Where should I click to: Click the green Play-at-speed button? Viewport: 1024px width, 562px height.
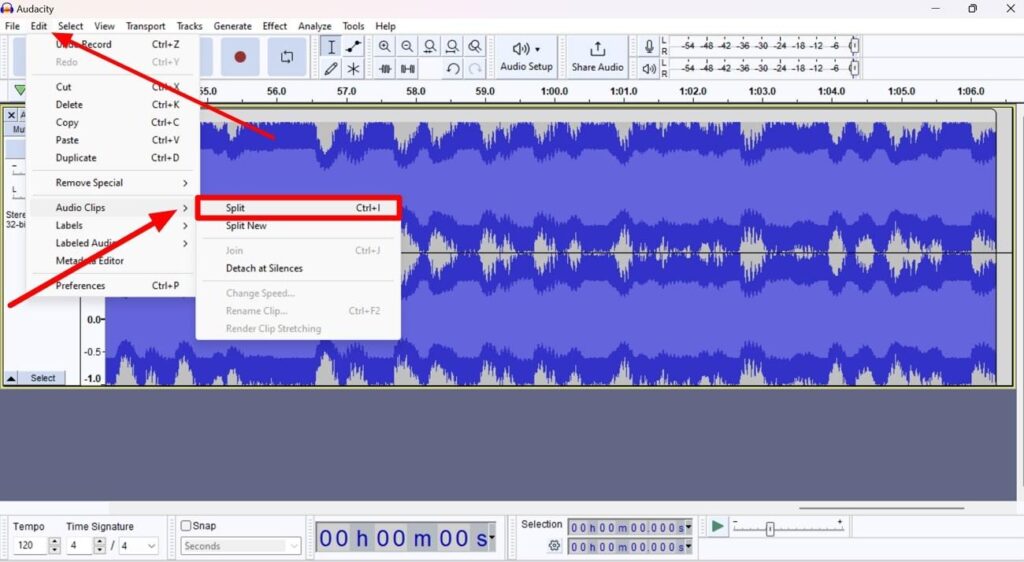tap(717, 526)
